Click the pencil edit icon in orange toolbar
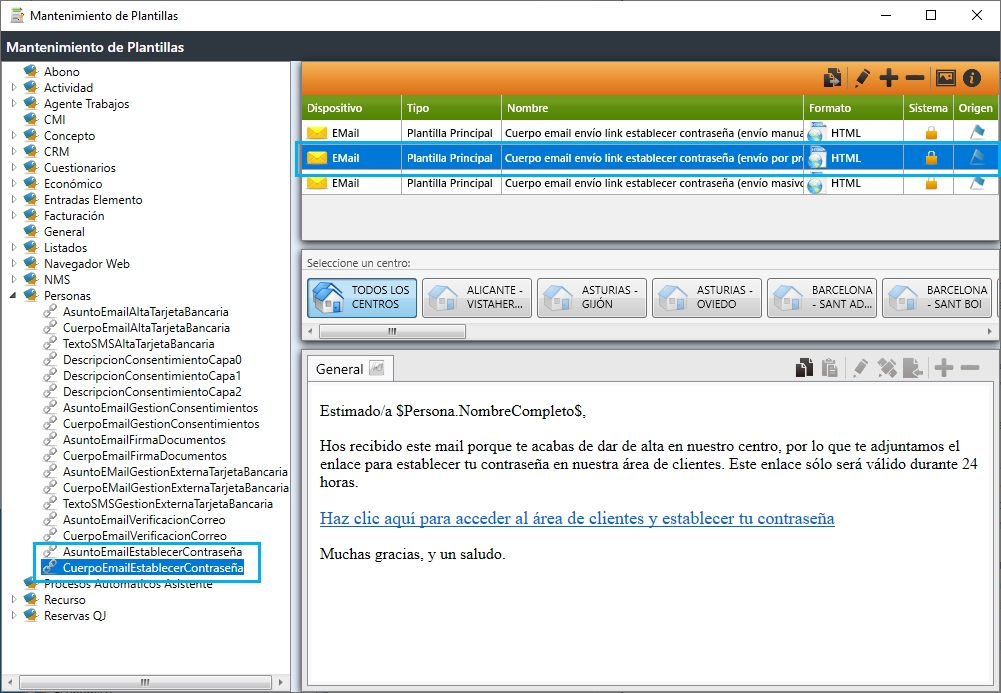1001x693 pixels. 862,78
